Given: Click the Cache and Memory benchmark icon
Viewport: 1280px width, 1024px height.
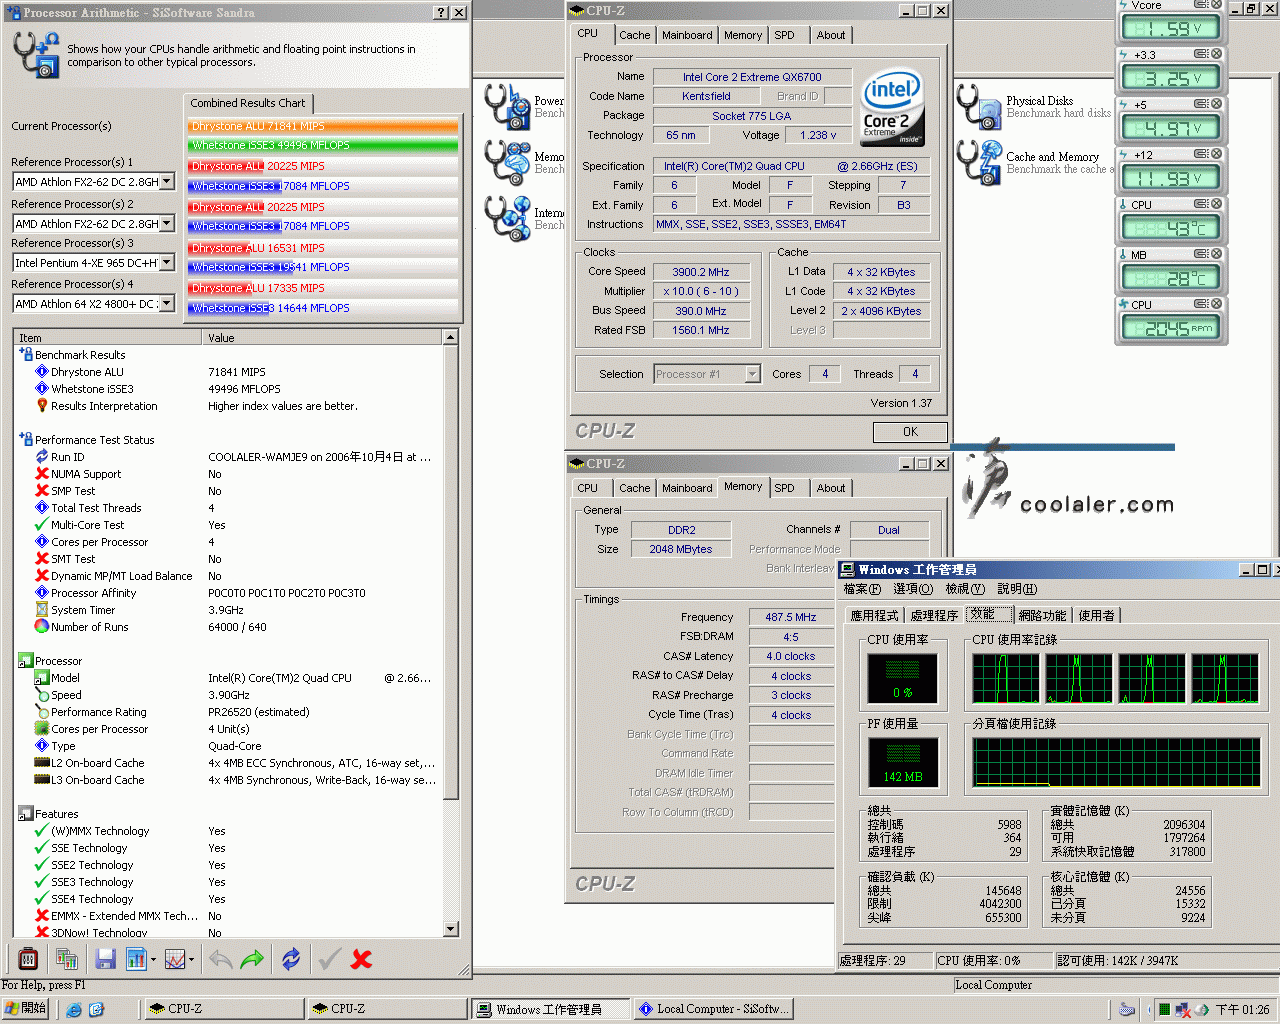Looking at the screenshot, I should click(979, 163).
